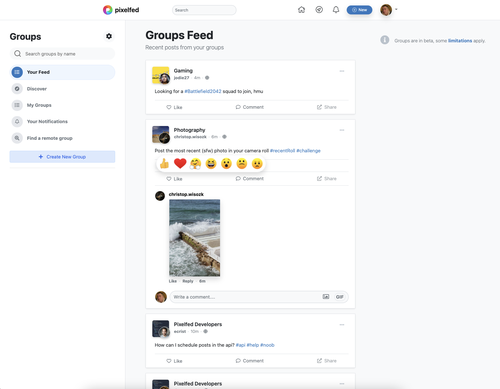500x389 pixels.
Task: Open the ocean photo thumbnail
Action: [195, 238]
